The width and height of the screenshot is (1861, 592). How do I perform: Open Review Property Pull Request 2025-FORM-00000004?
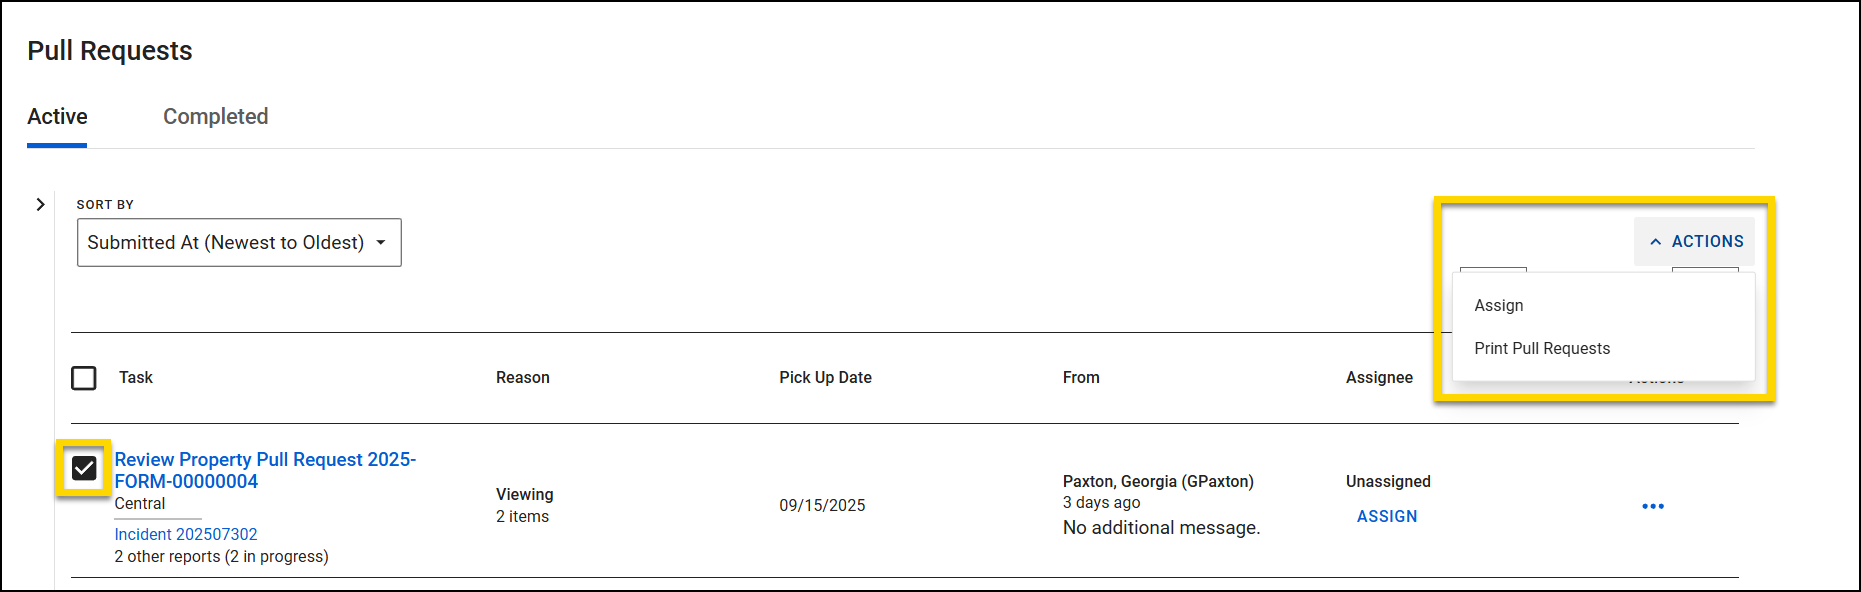click(265, 470)
